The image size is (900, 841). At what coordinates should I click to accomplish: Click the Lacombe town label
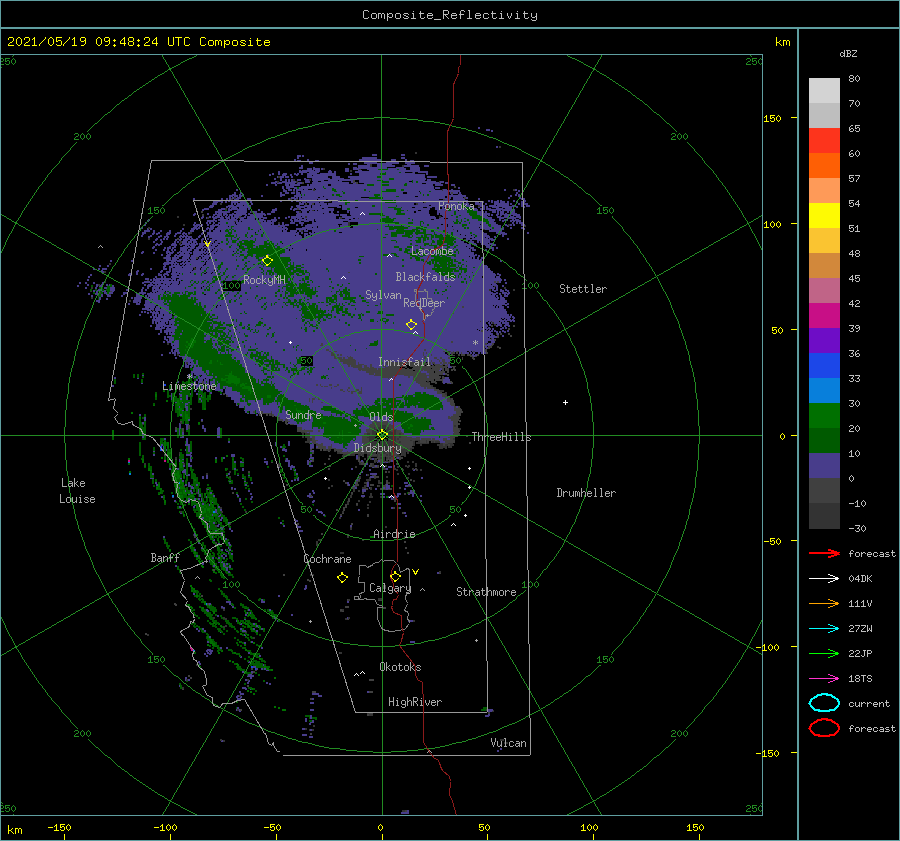click(x=432, y=251)
